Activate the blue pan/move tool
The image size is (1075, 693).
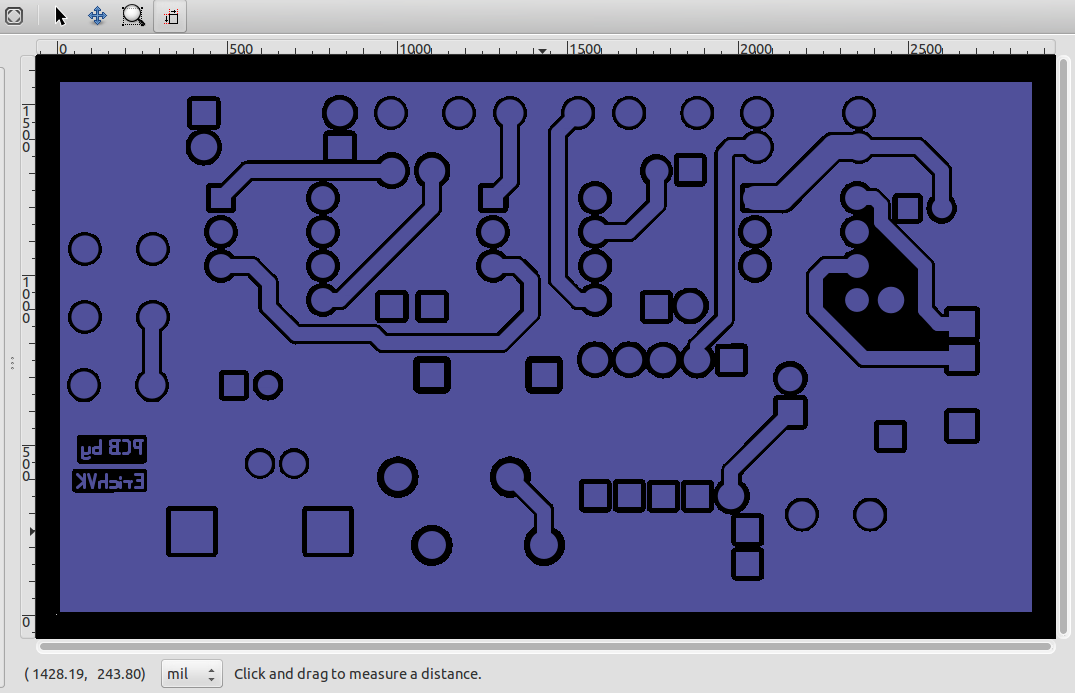pyautogui.click(x=97, y=16)
